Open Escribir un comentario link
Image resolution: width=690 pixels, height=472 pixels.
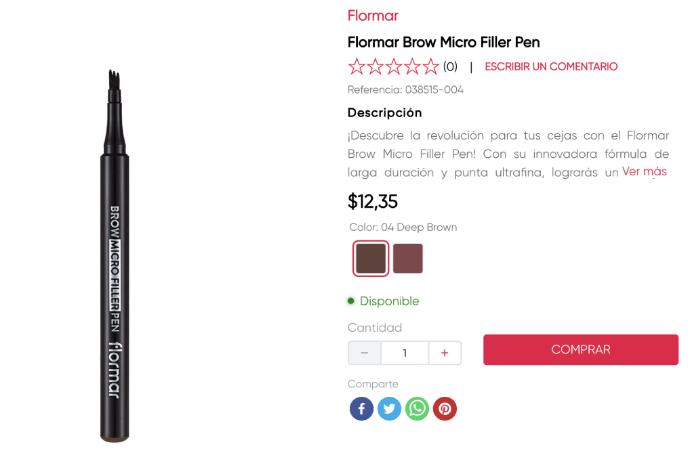tap(551, 67)
